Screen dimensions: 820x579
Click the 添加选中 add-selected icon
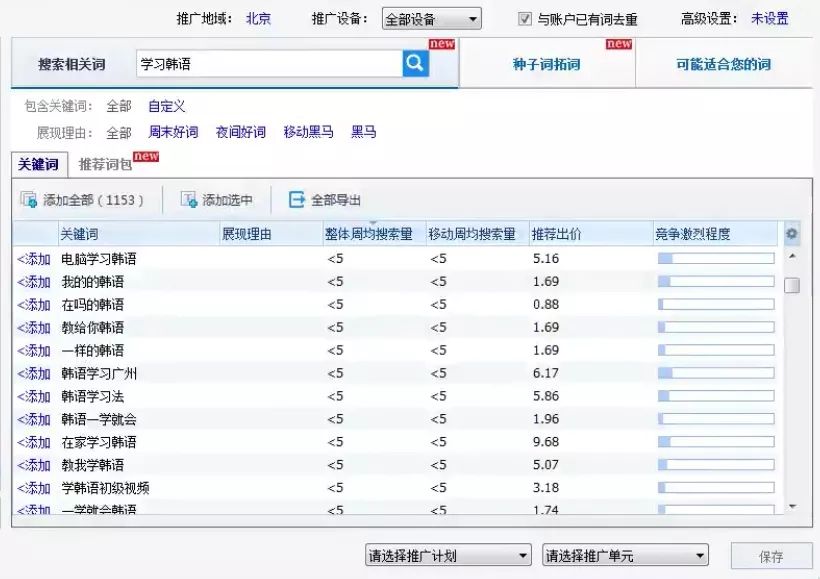point(189,200)
